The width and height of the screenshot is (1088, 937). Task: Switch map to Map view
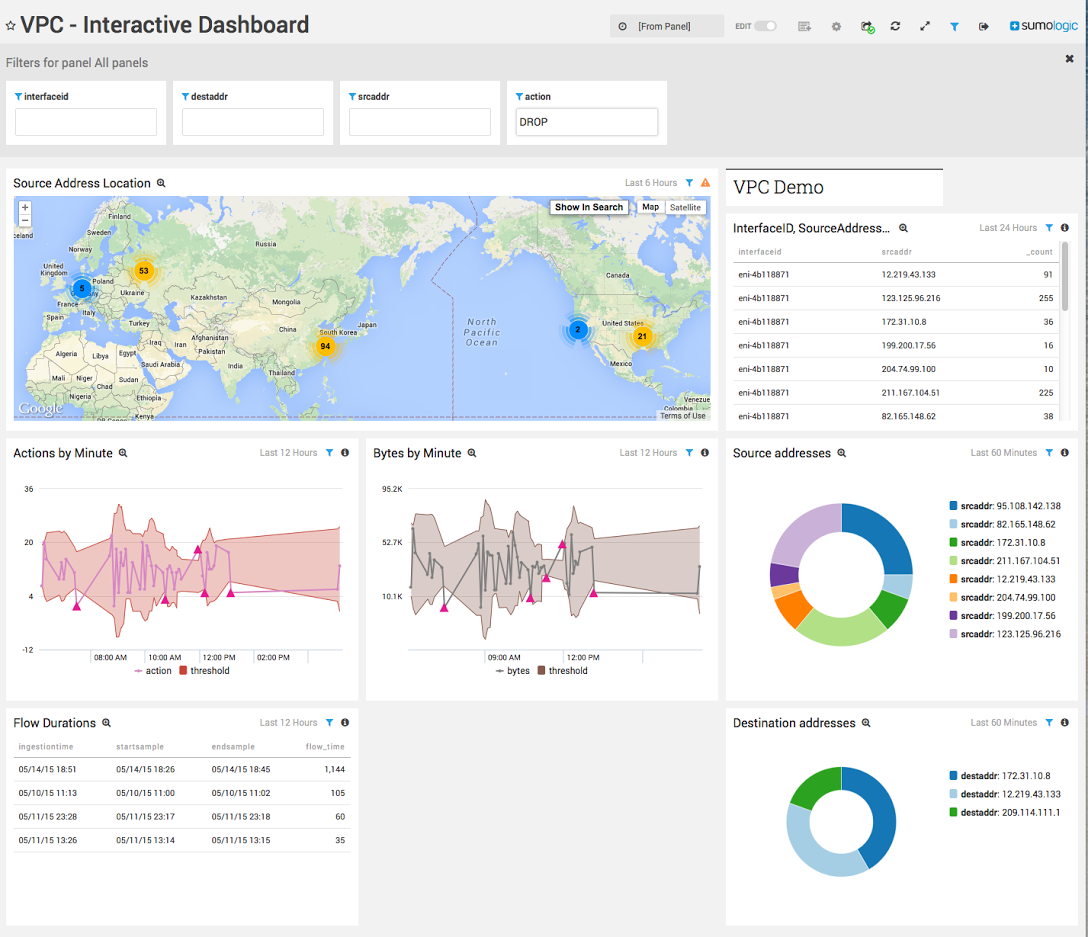[x=650, y=207]
